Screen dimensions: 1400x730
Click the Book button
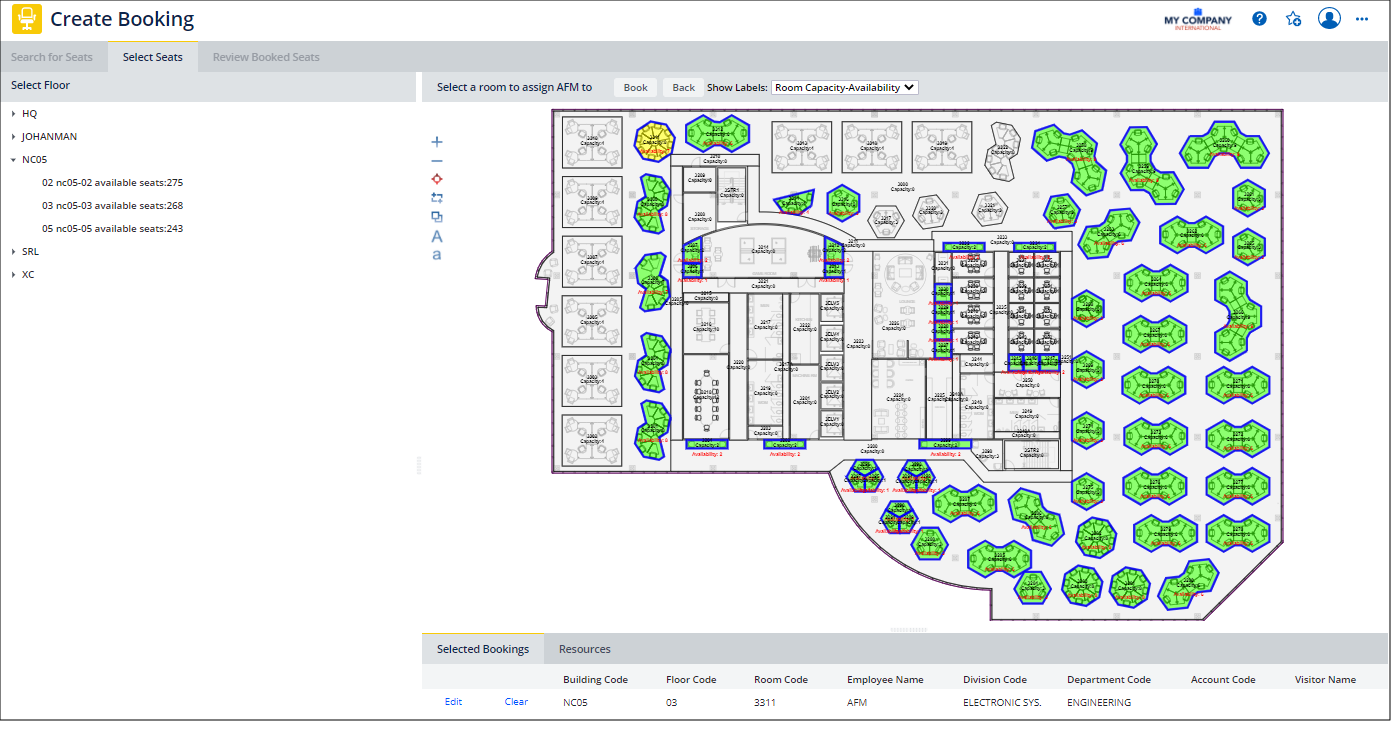[634, 87]
